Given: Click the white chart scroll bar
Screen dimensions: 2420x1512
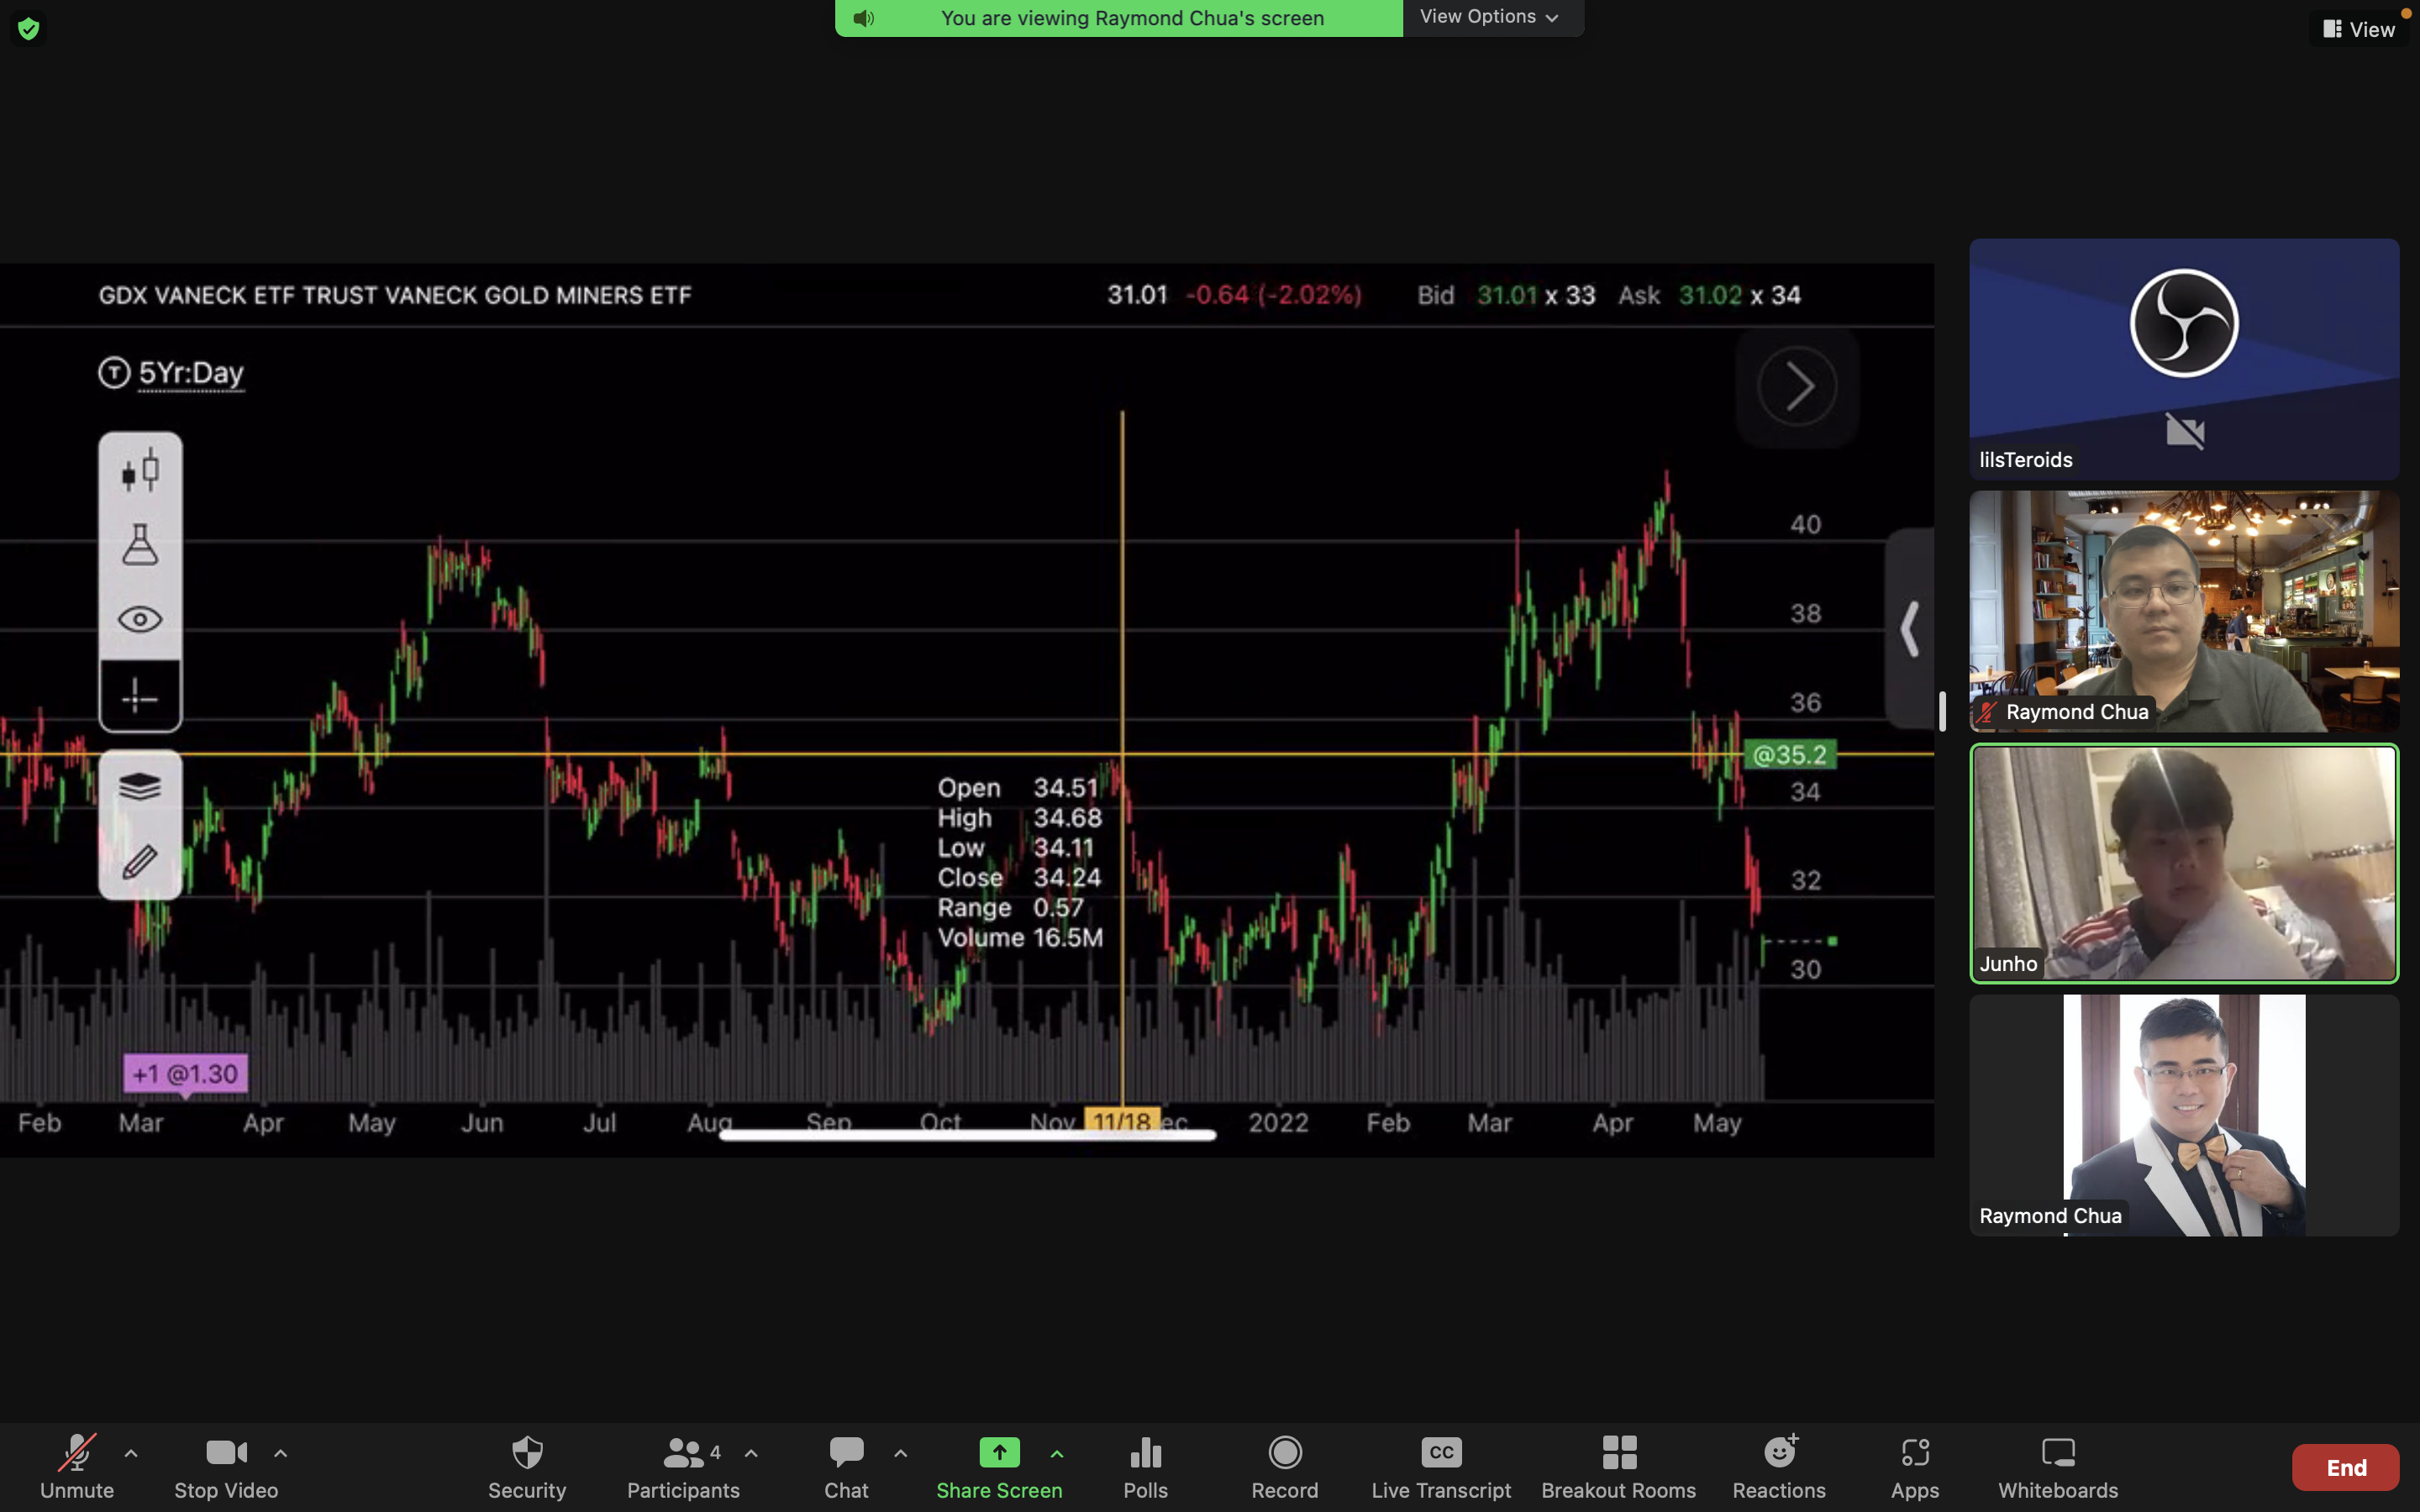Looking at the screenshot, I should (967, 1135).
